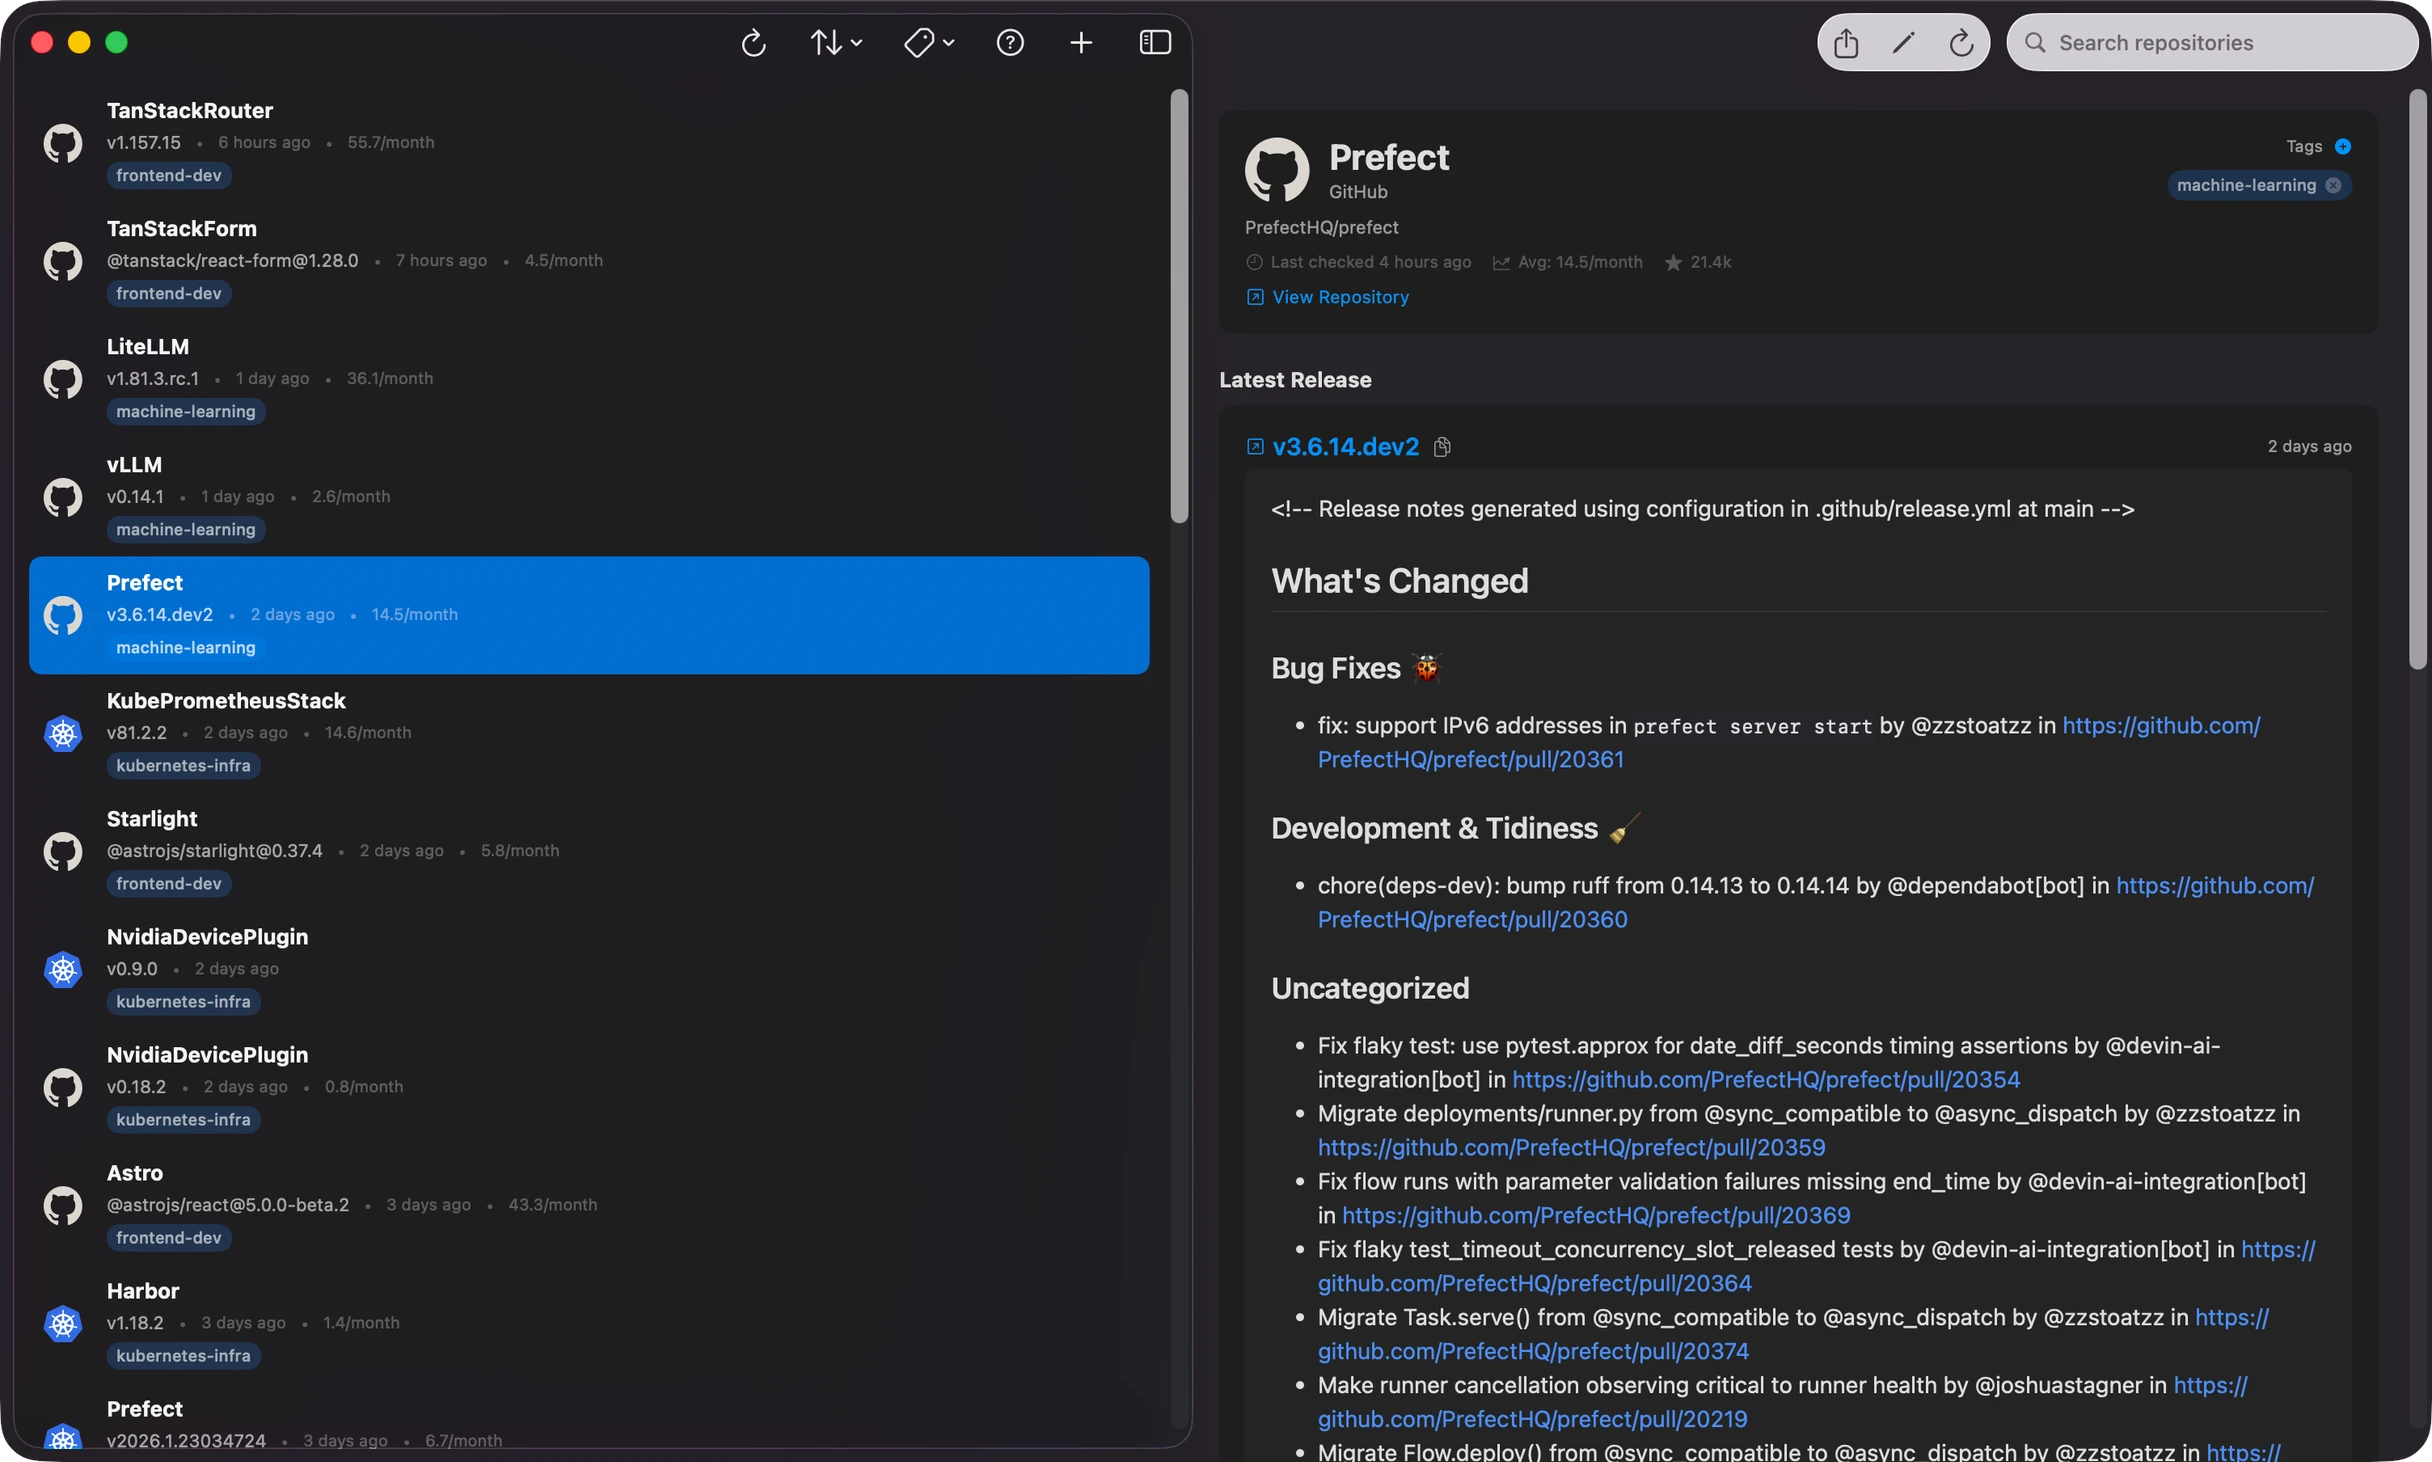Share the Prefect repository

tap(1845, 42)
